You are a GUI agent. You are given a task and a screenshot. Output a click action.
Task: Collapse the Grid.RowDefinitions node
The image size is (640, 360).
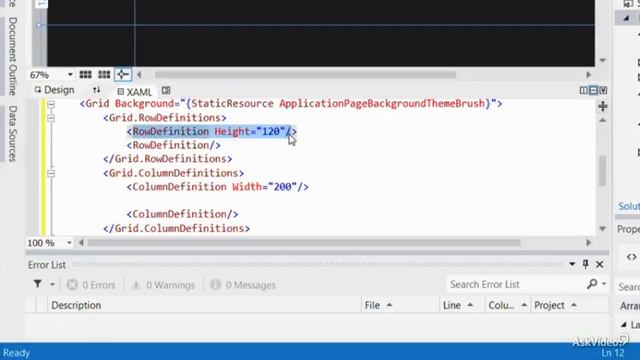pyautogui.click(x=51, y=118)
